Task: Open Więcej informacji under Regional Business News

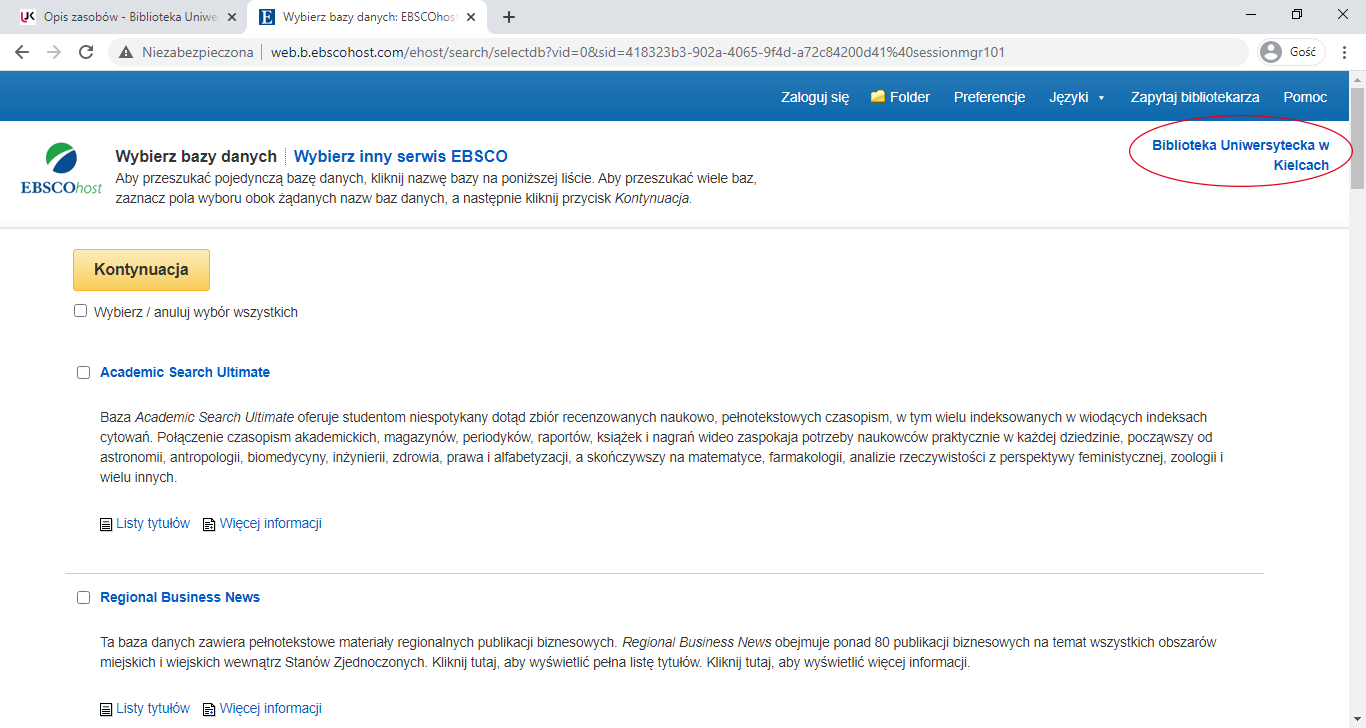Action: click(270, 708)
